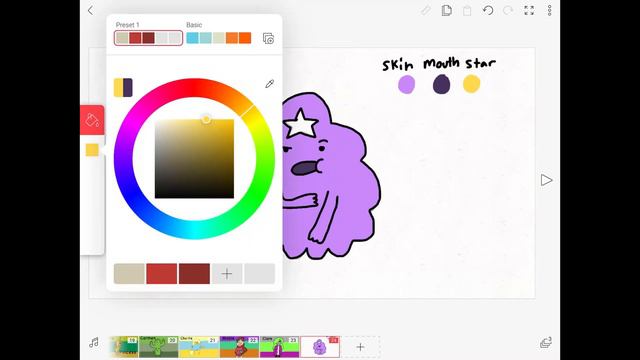Image resolution: width=640 pixels, height=360 pixels.
Task: Go back with the top-left arrow
Action: (91, 11)
